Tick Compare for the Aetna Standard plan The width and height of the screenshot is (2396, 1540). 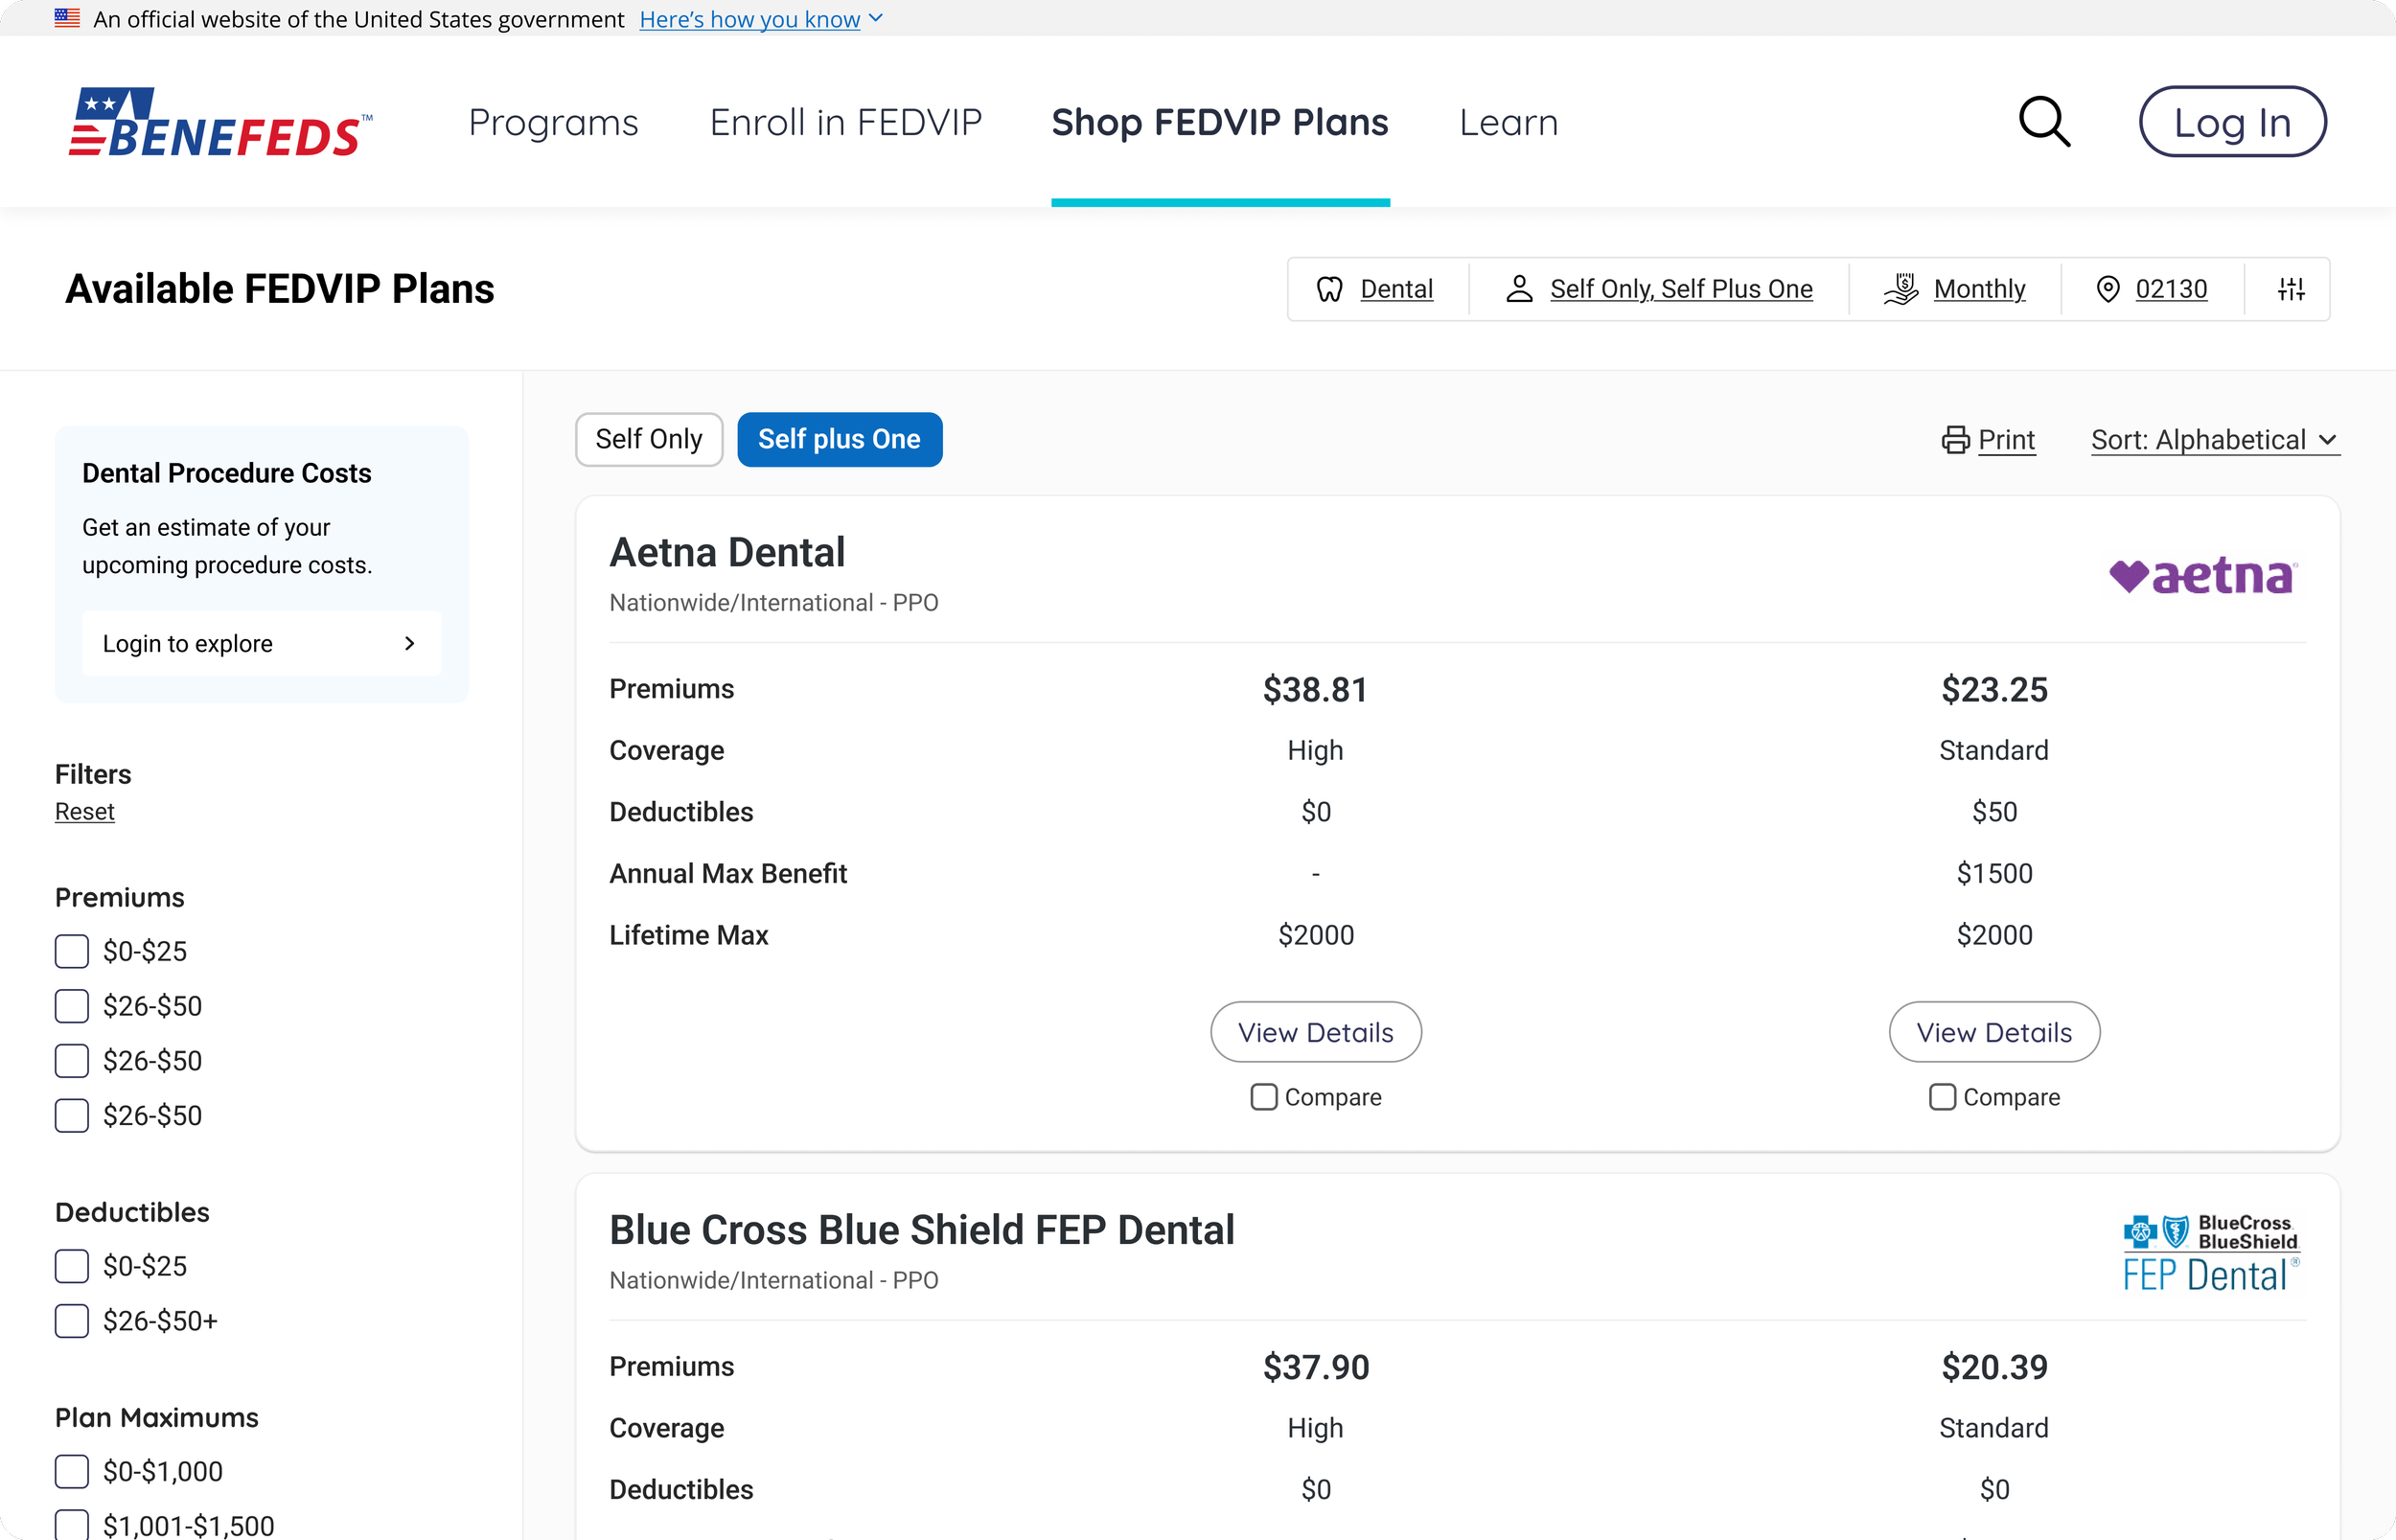click(1942, 1097)
